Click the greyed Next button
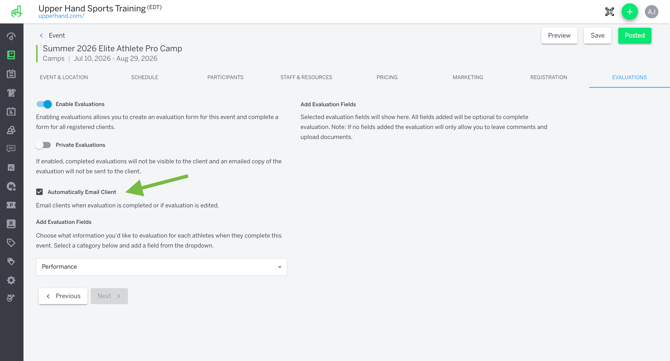This screenshot has width=670, height=361. [x=109, y=296]
